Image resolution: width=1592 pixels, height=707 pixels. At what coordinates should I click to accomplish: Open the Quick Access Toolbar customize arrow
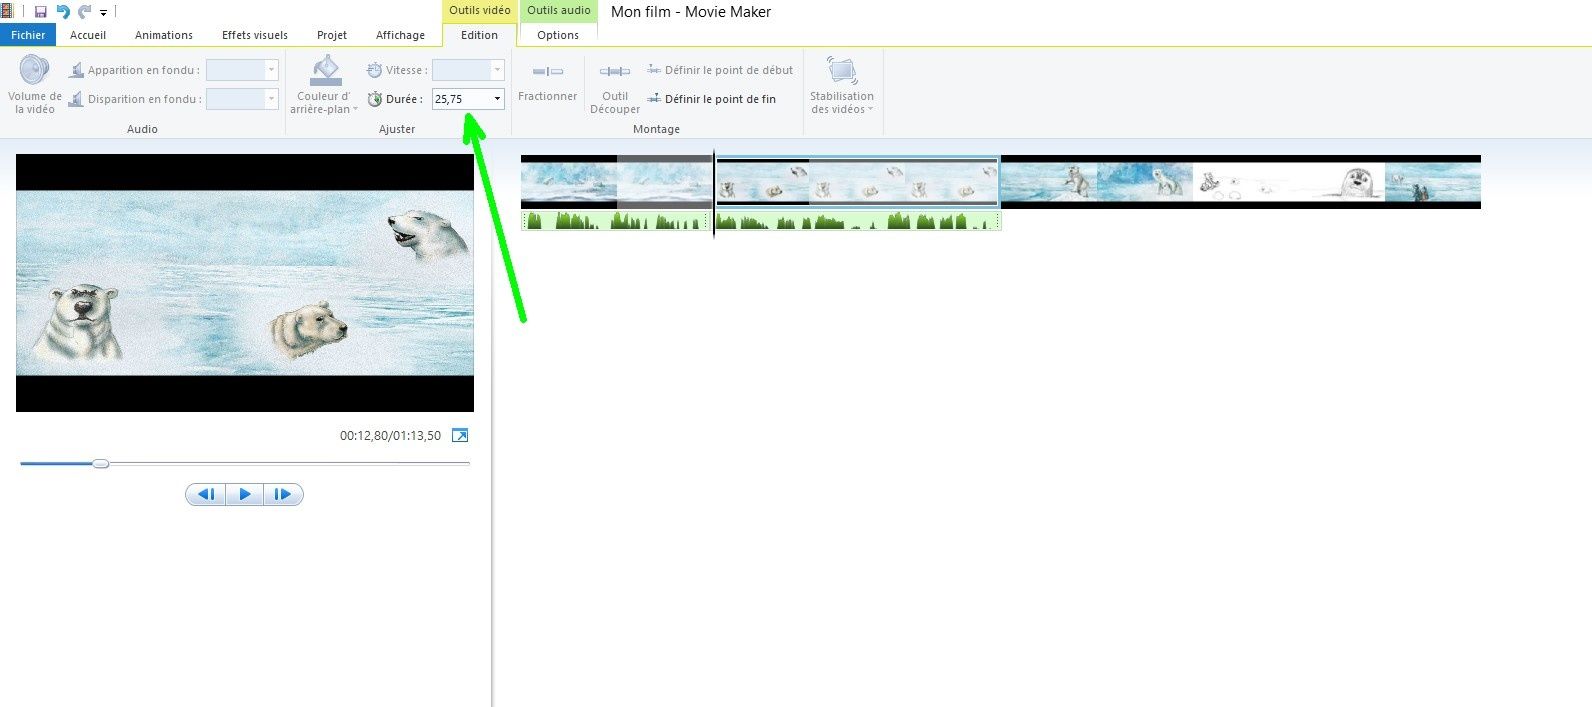pyautogui.click(x=103, y=13)
